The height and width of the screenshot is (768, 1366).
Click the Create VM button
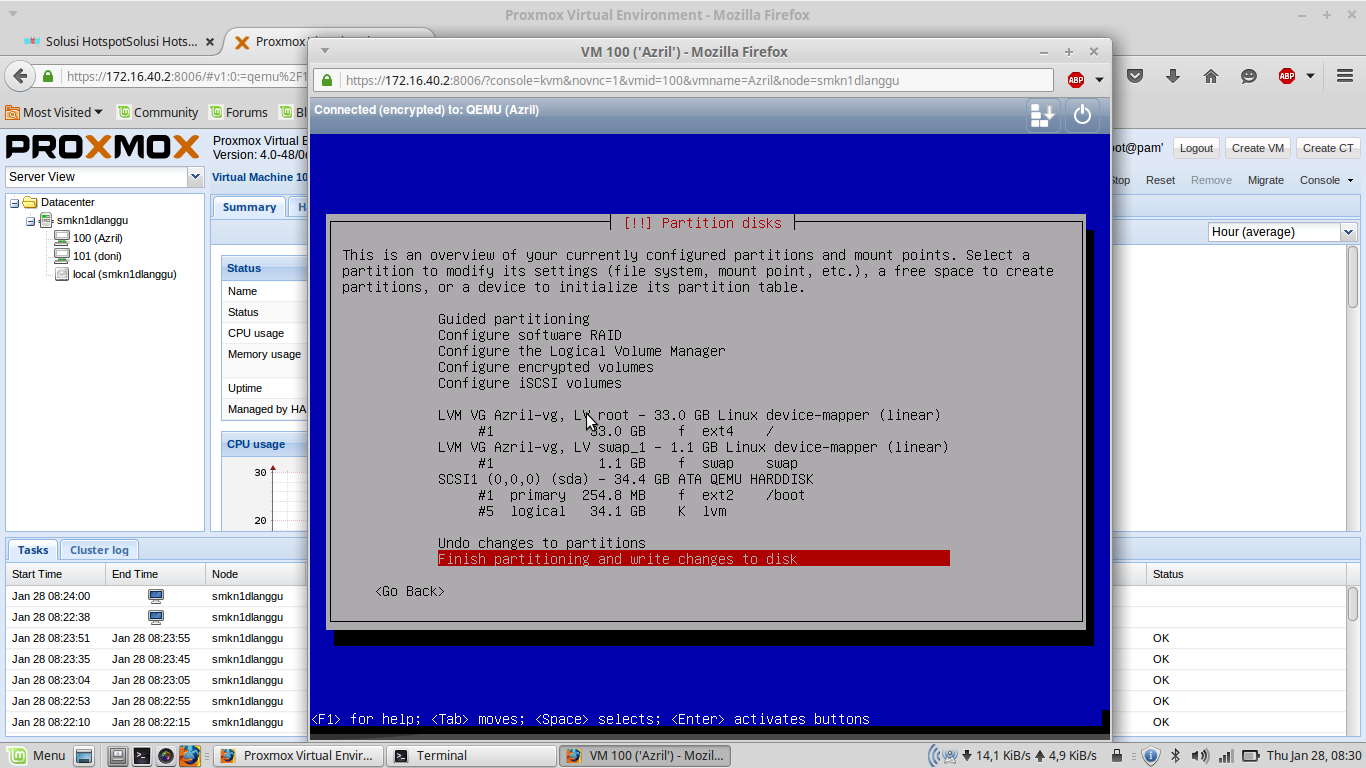tap(1257, 148)
